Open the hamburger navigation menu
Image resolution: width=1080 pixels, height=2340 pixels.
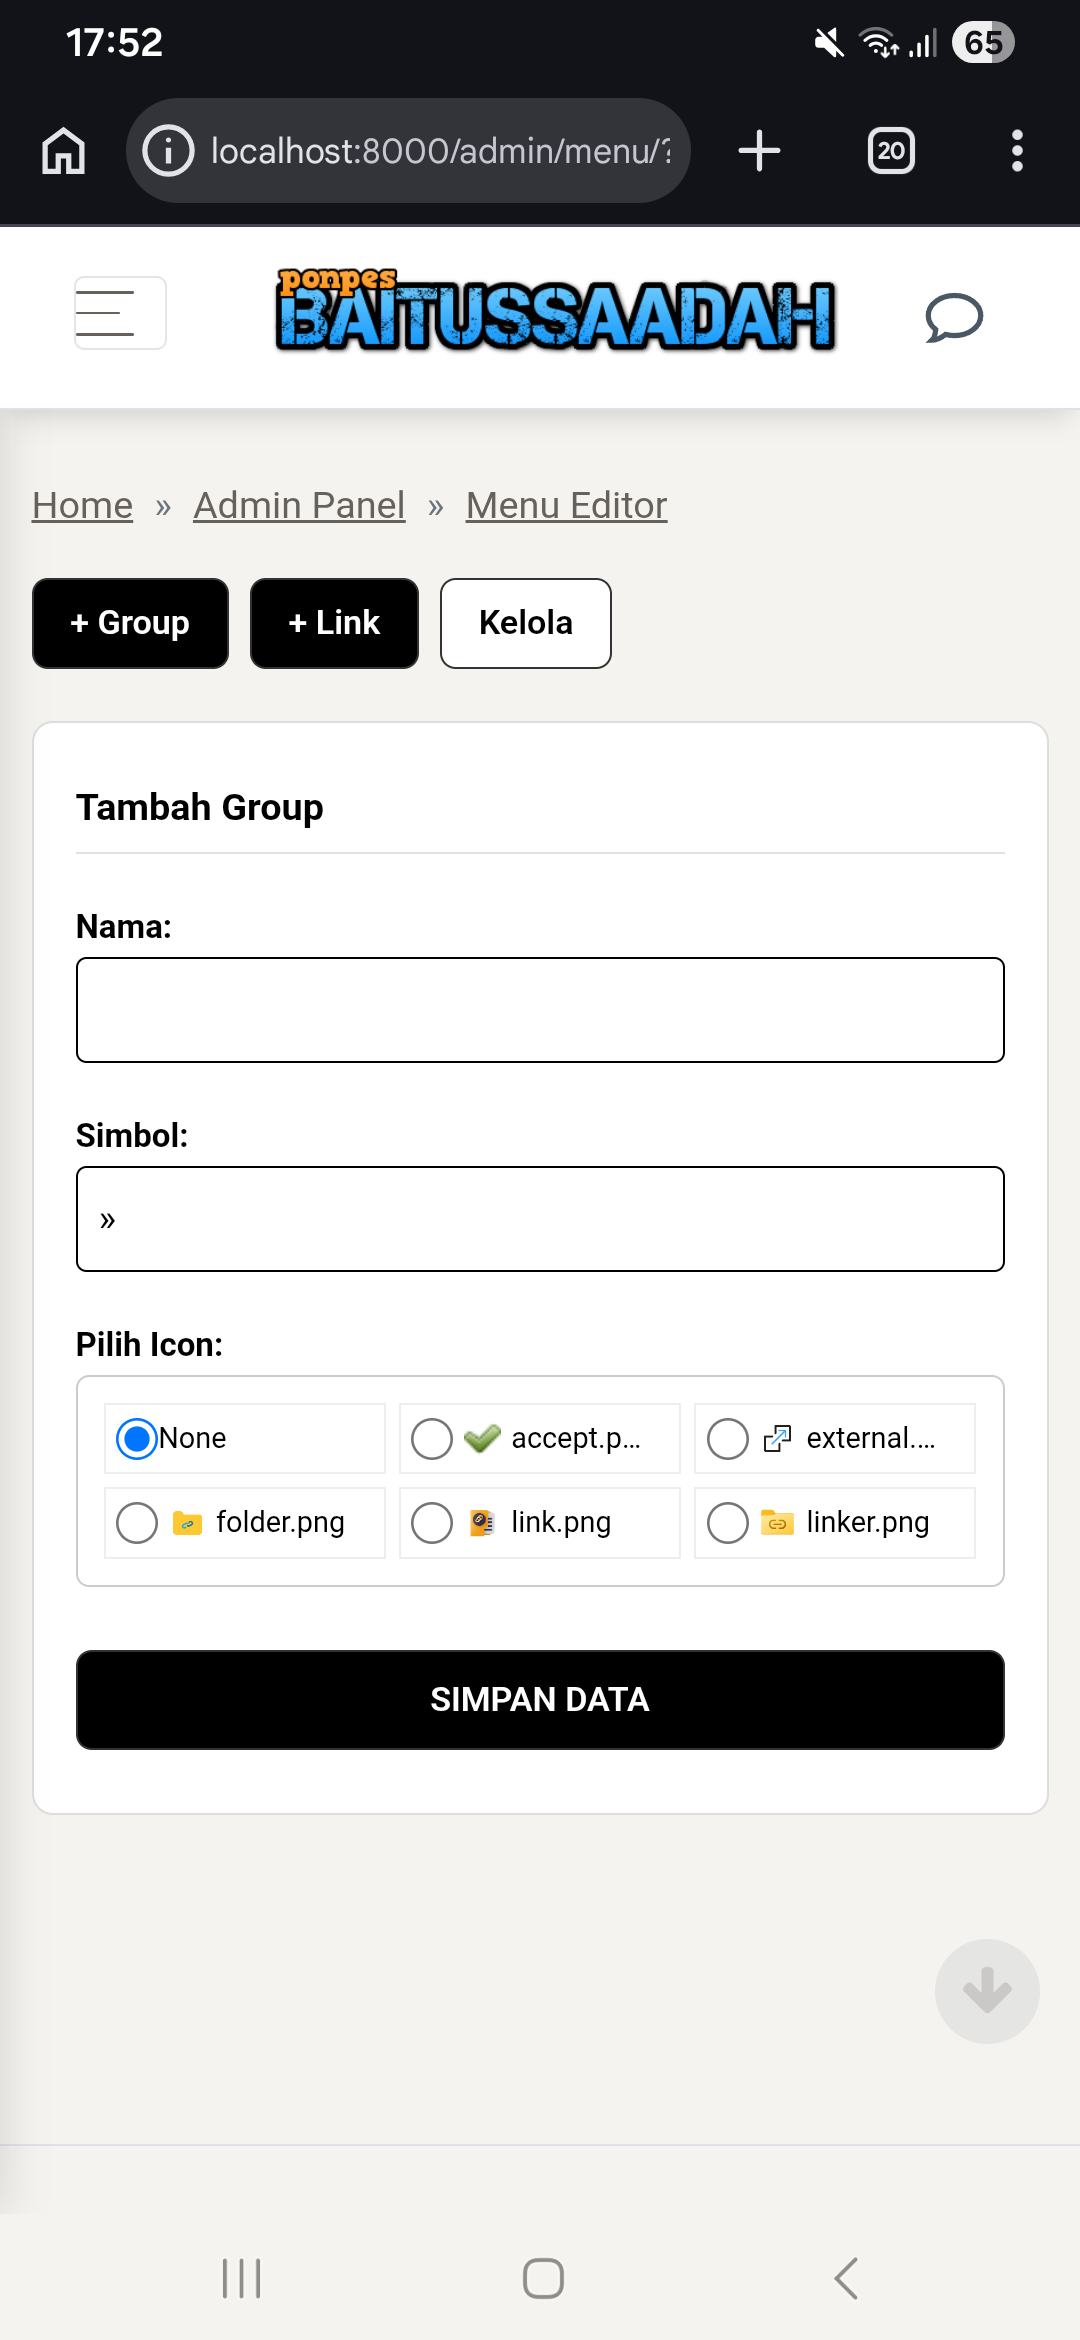click(x=120, y=313)
